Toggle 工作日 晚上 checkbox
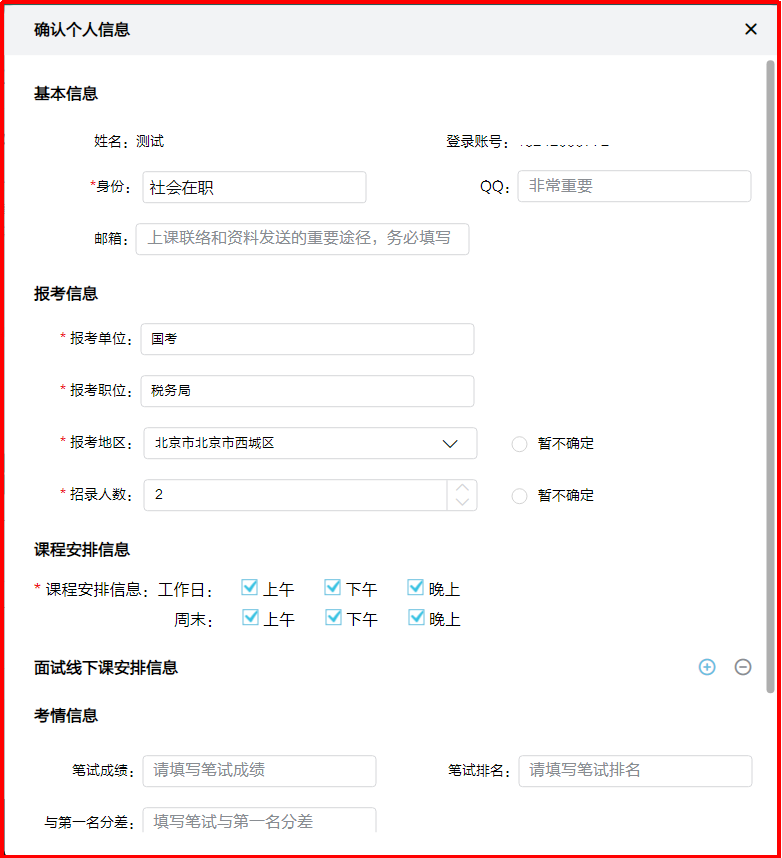 pos(416,588)
